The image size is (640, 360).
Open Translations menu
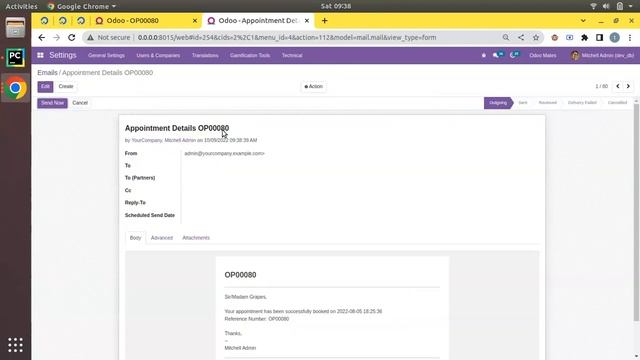point(205,55)
